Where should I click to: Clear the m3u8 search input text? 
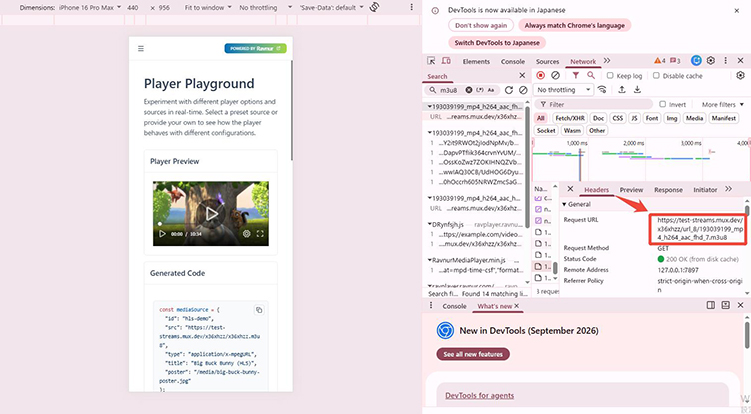click(469, 90)
